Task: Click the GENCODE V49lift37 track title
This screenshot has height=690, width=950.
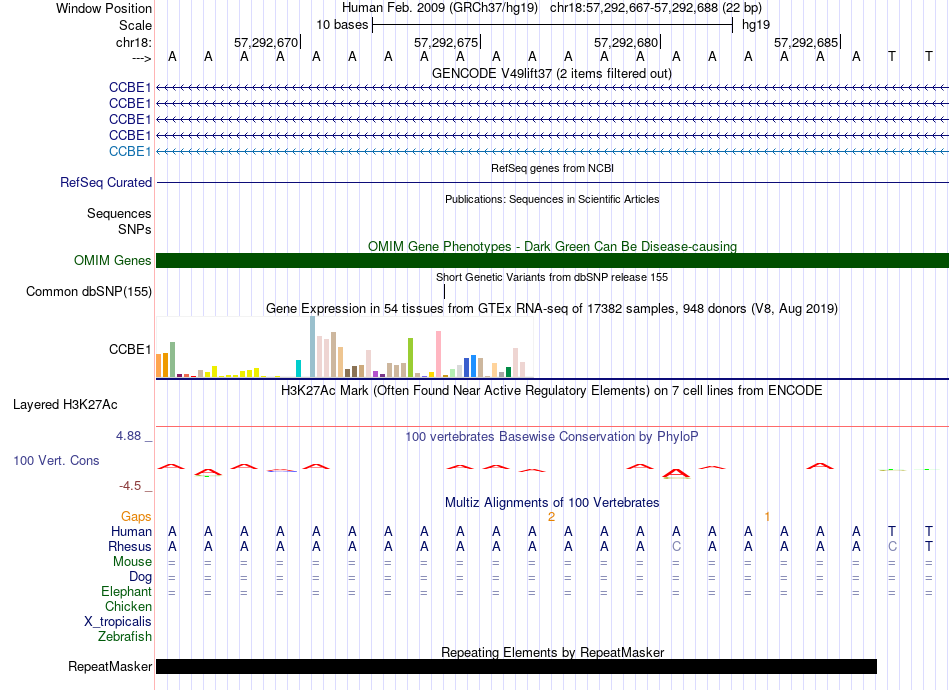Action: [551, 73]
